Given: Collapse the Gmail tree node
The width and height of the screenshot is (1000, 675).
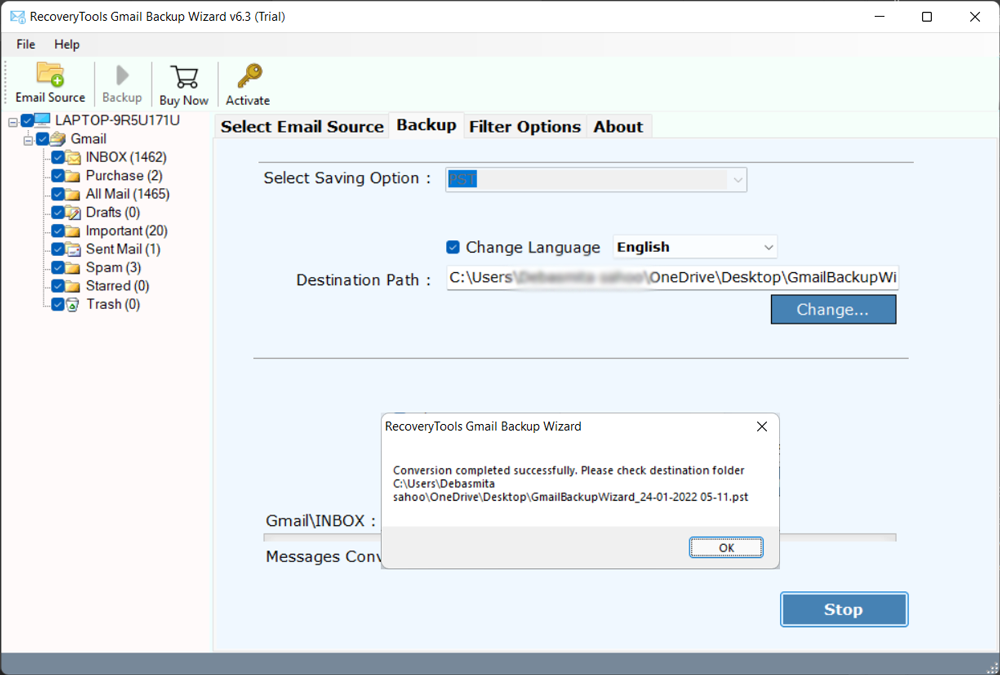Looking at the screenshot, I should [x=28, y=140].
